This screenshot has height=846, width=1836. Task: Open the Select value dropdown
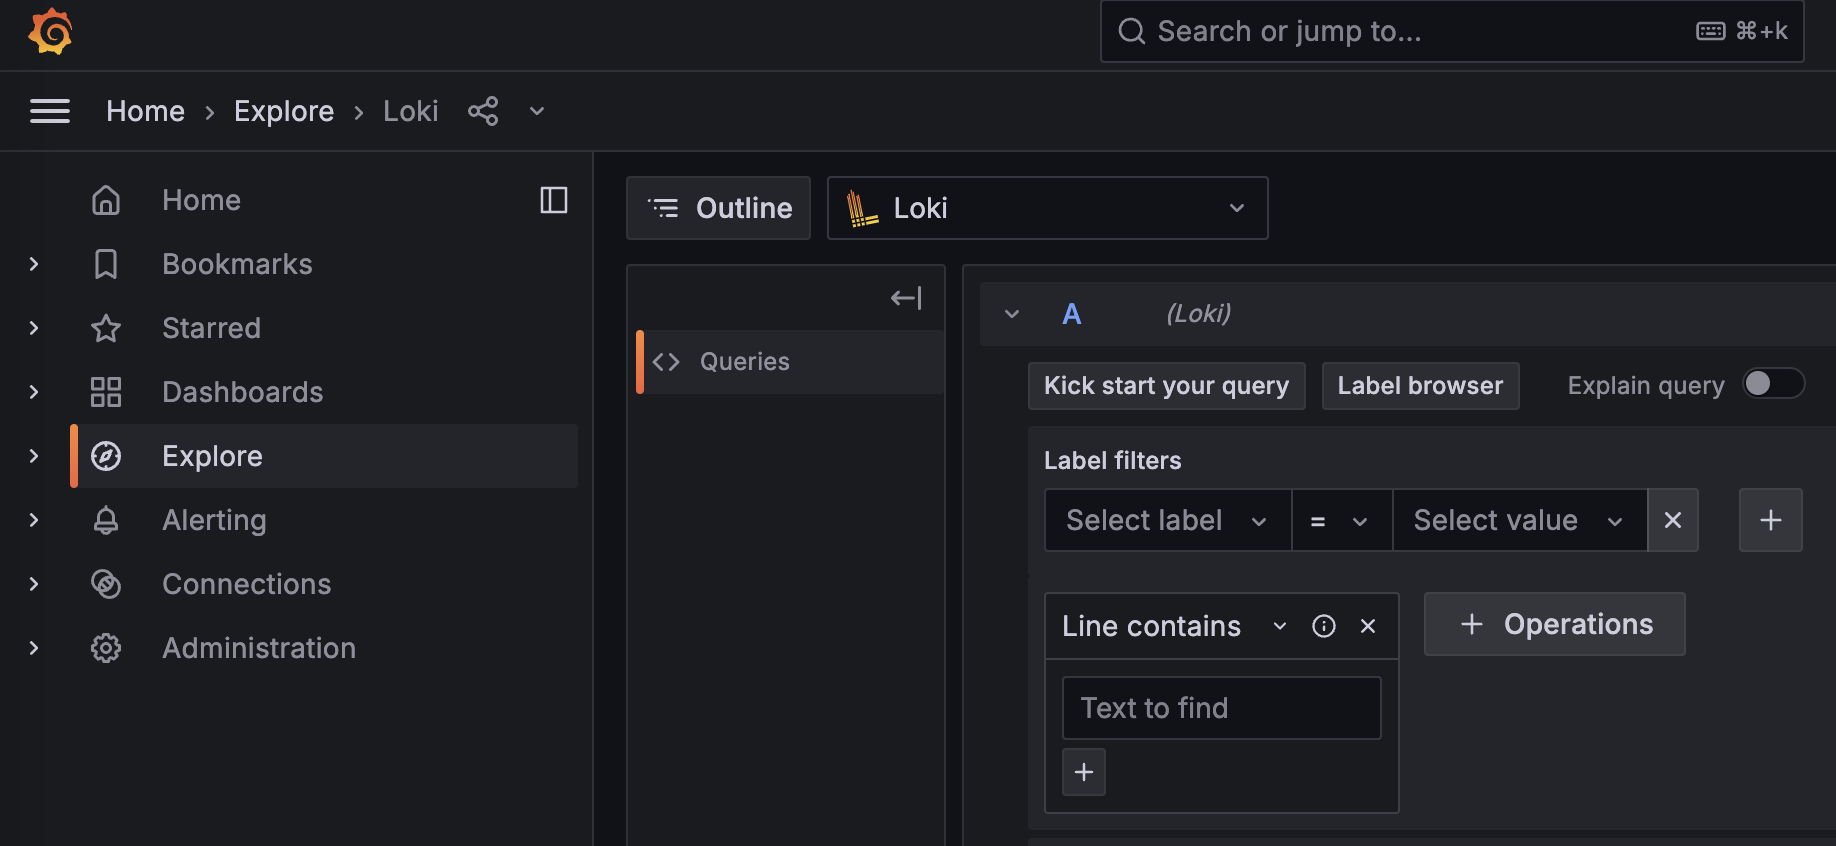pos(1519,520)
